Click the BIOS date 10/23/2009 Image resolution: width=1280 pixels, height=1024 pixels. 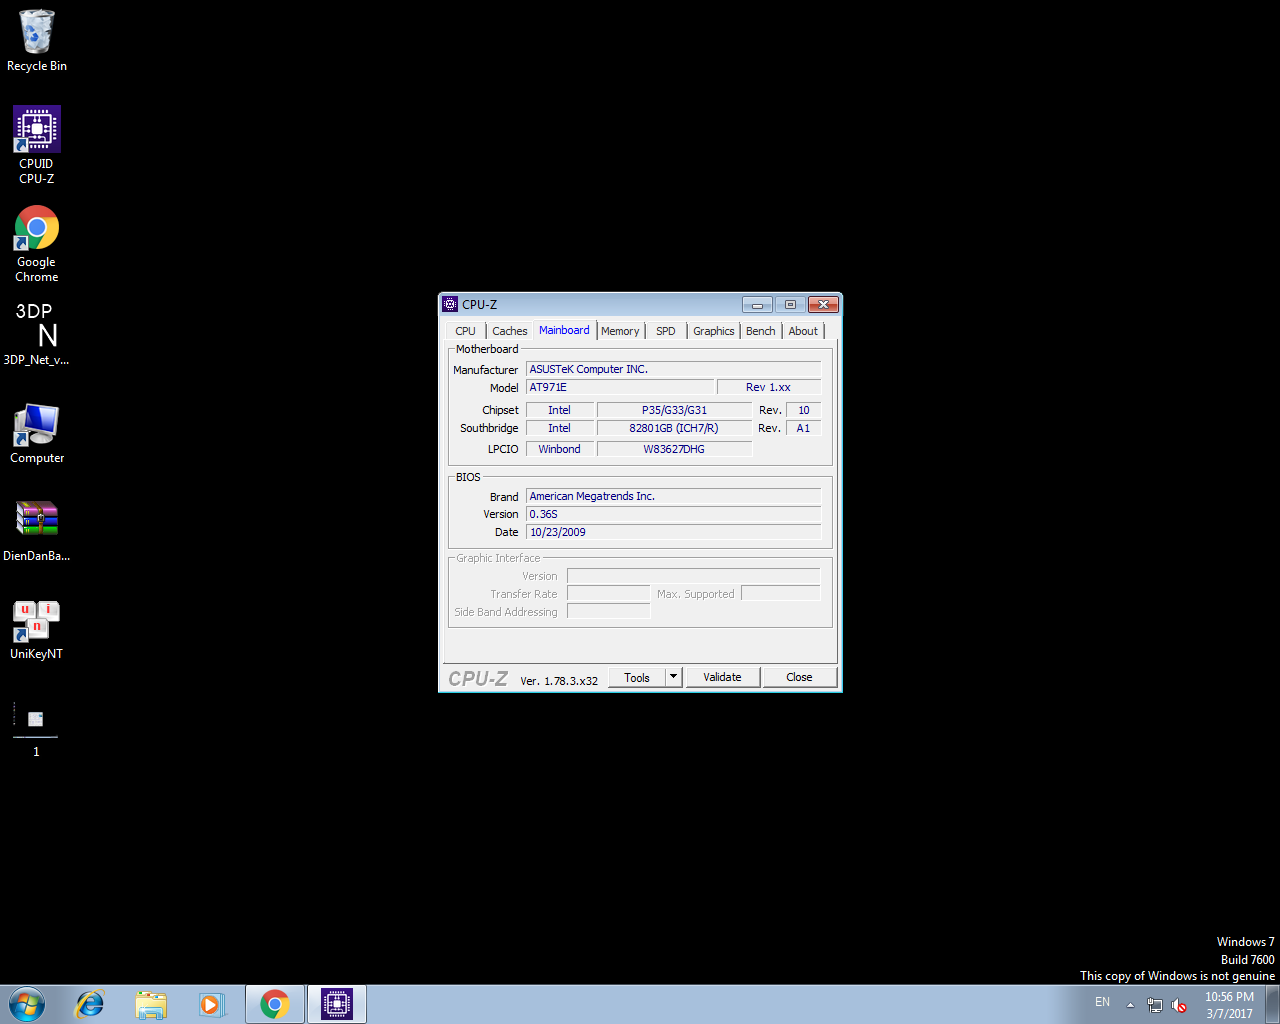(673, 532)
